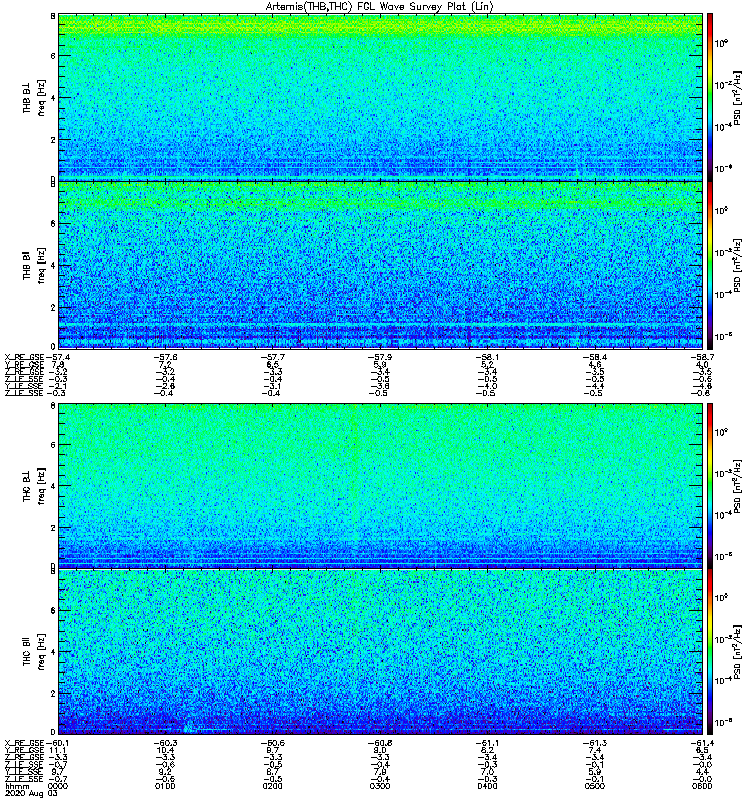The image size is (750, 800).
Task: Click the Y_RE_GSE value '10.4'
Action: pyautogui.click(x=165, y=751)
